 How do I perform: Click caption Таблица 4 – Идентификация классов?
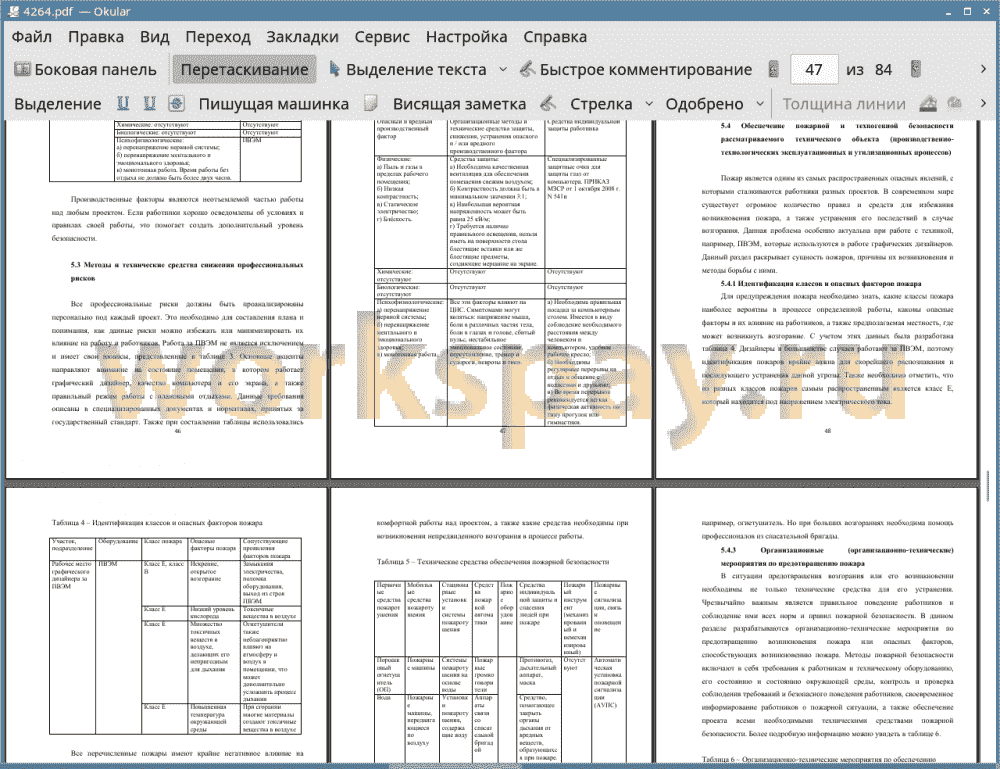click(157, 522)
